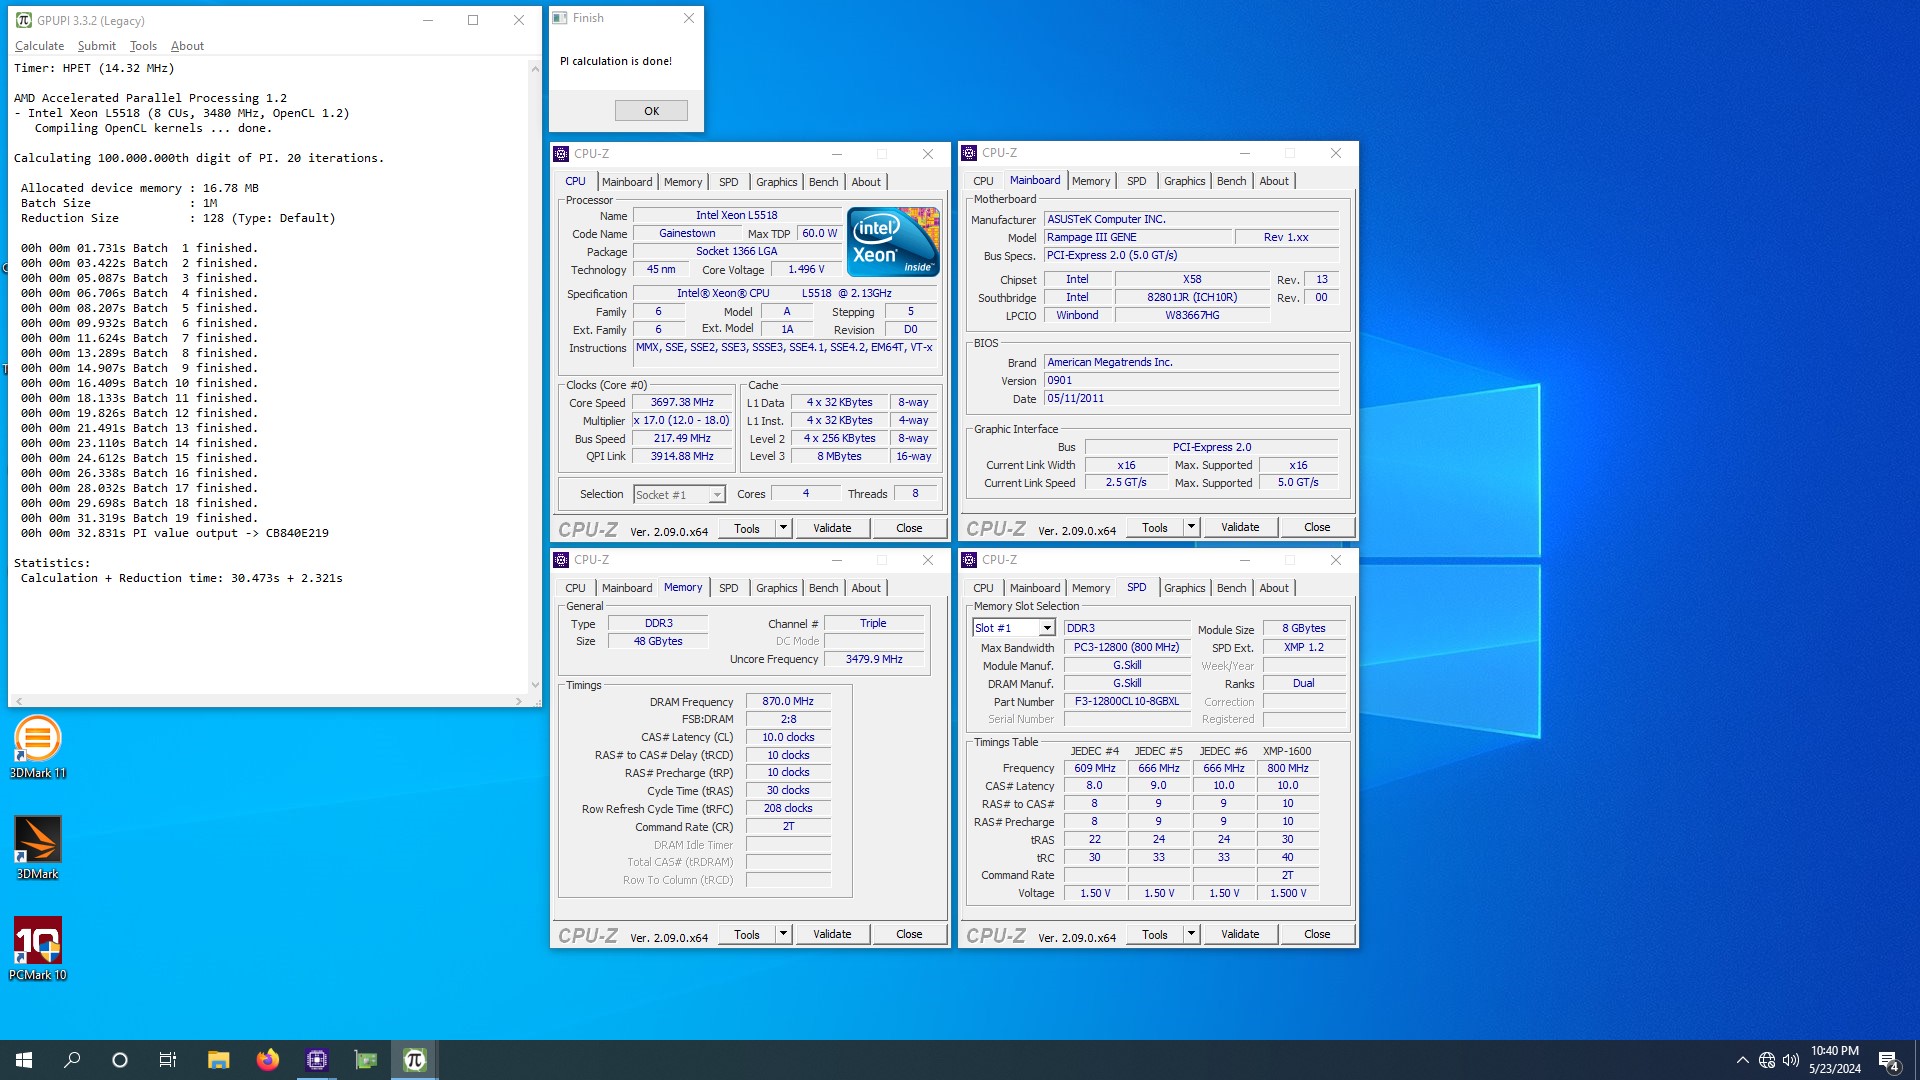Switch to Graphics tab in CPU-Z CPU window
The width and height of the screenshot is (1920, 1080).
tap(776, 182)
